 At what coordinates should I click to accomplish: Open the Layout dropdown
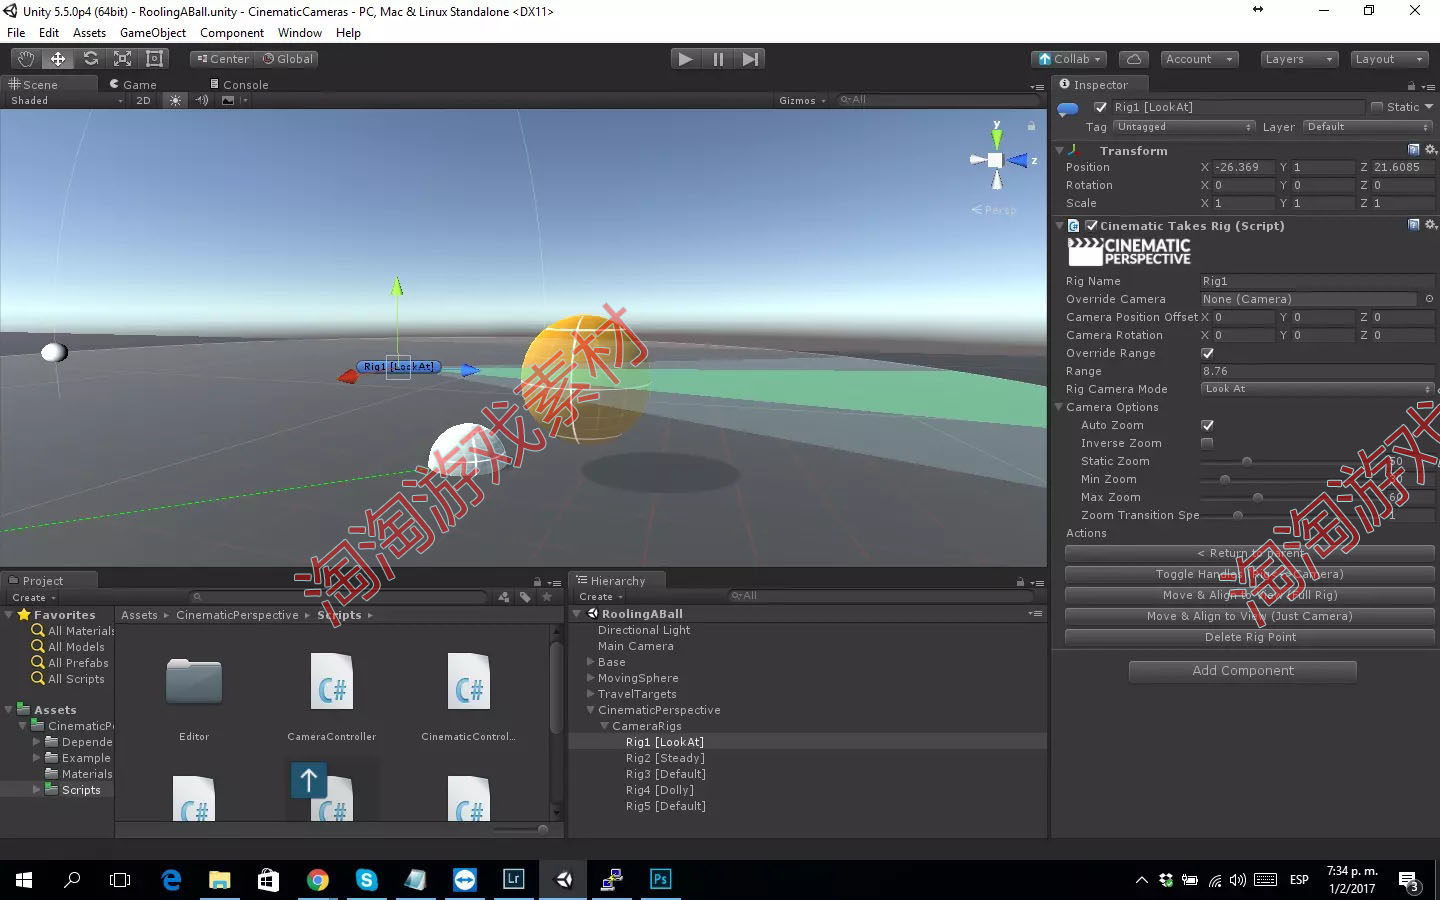click(x=1388, y=59)
